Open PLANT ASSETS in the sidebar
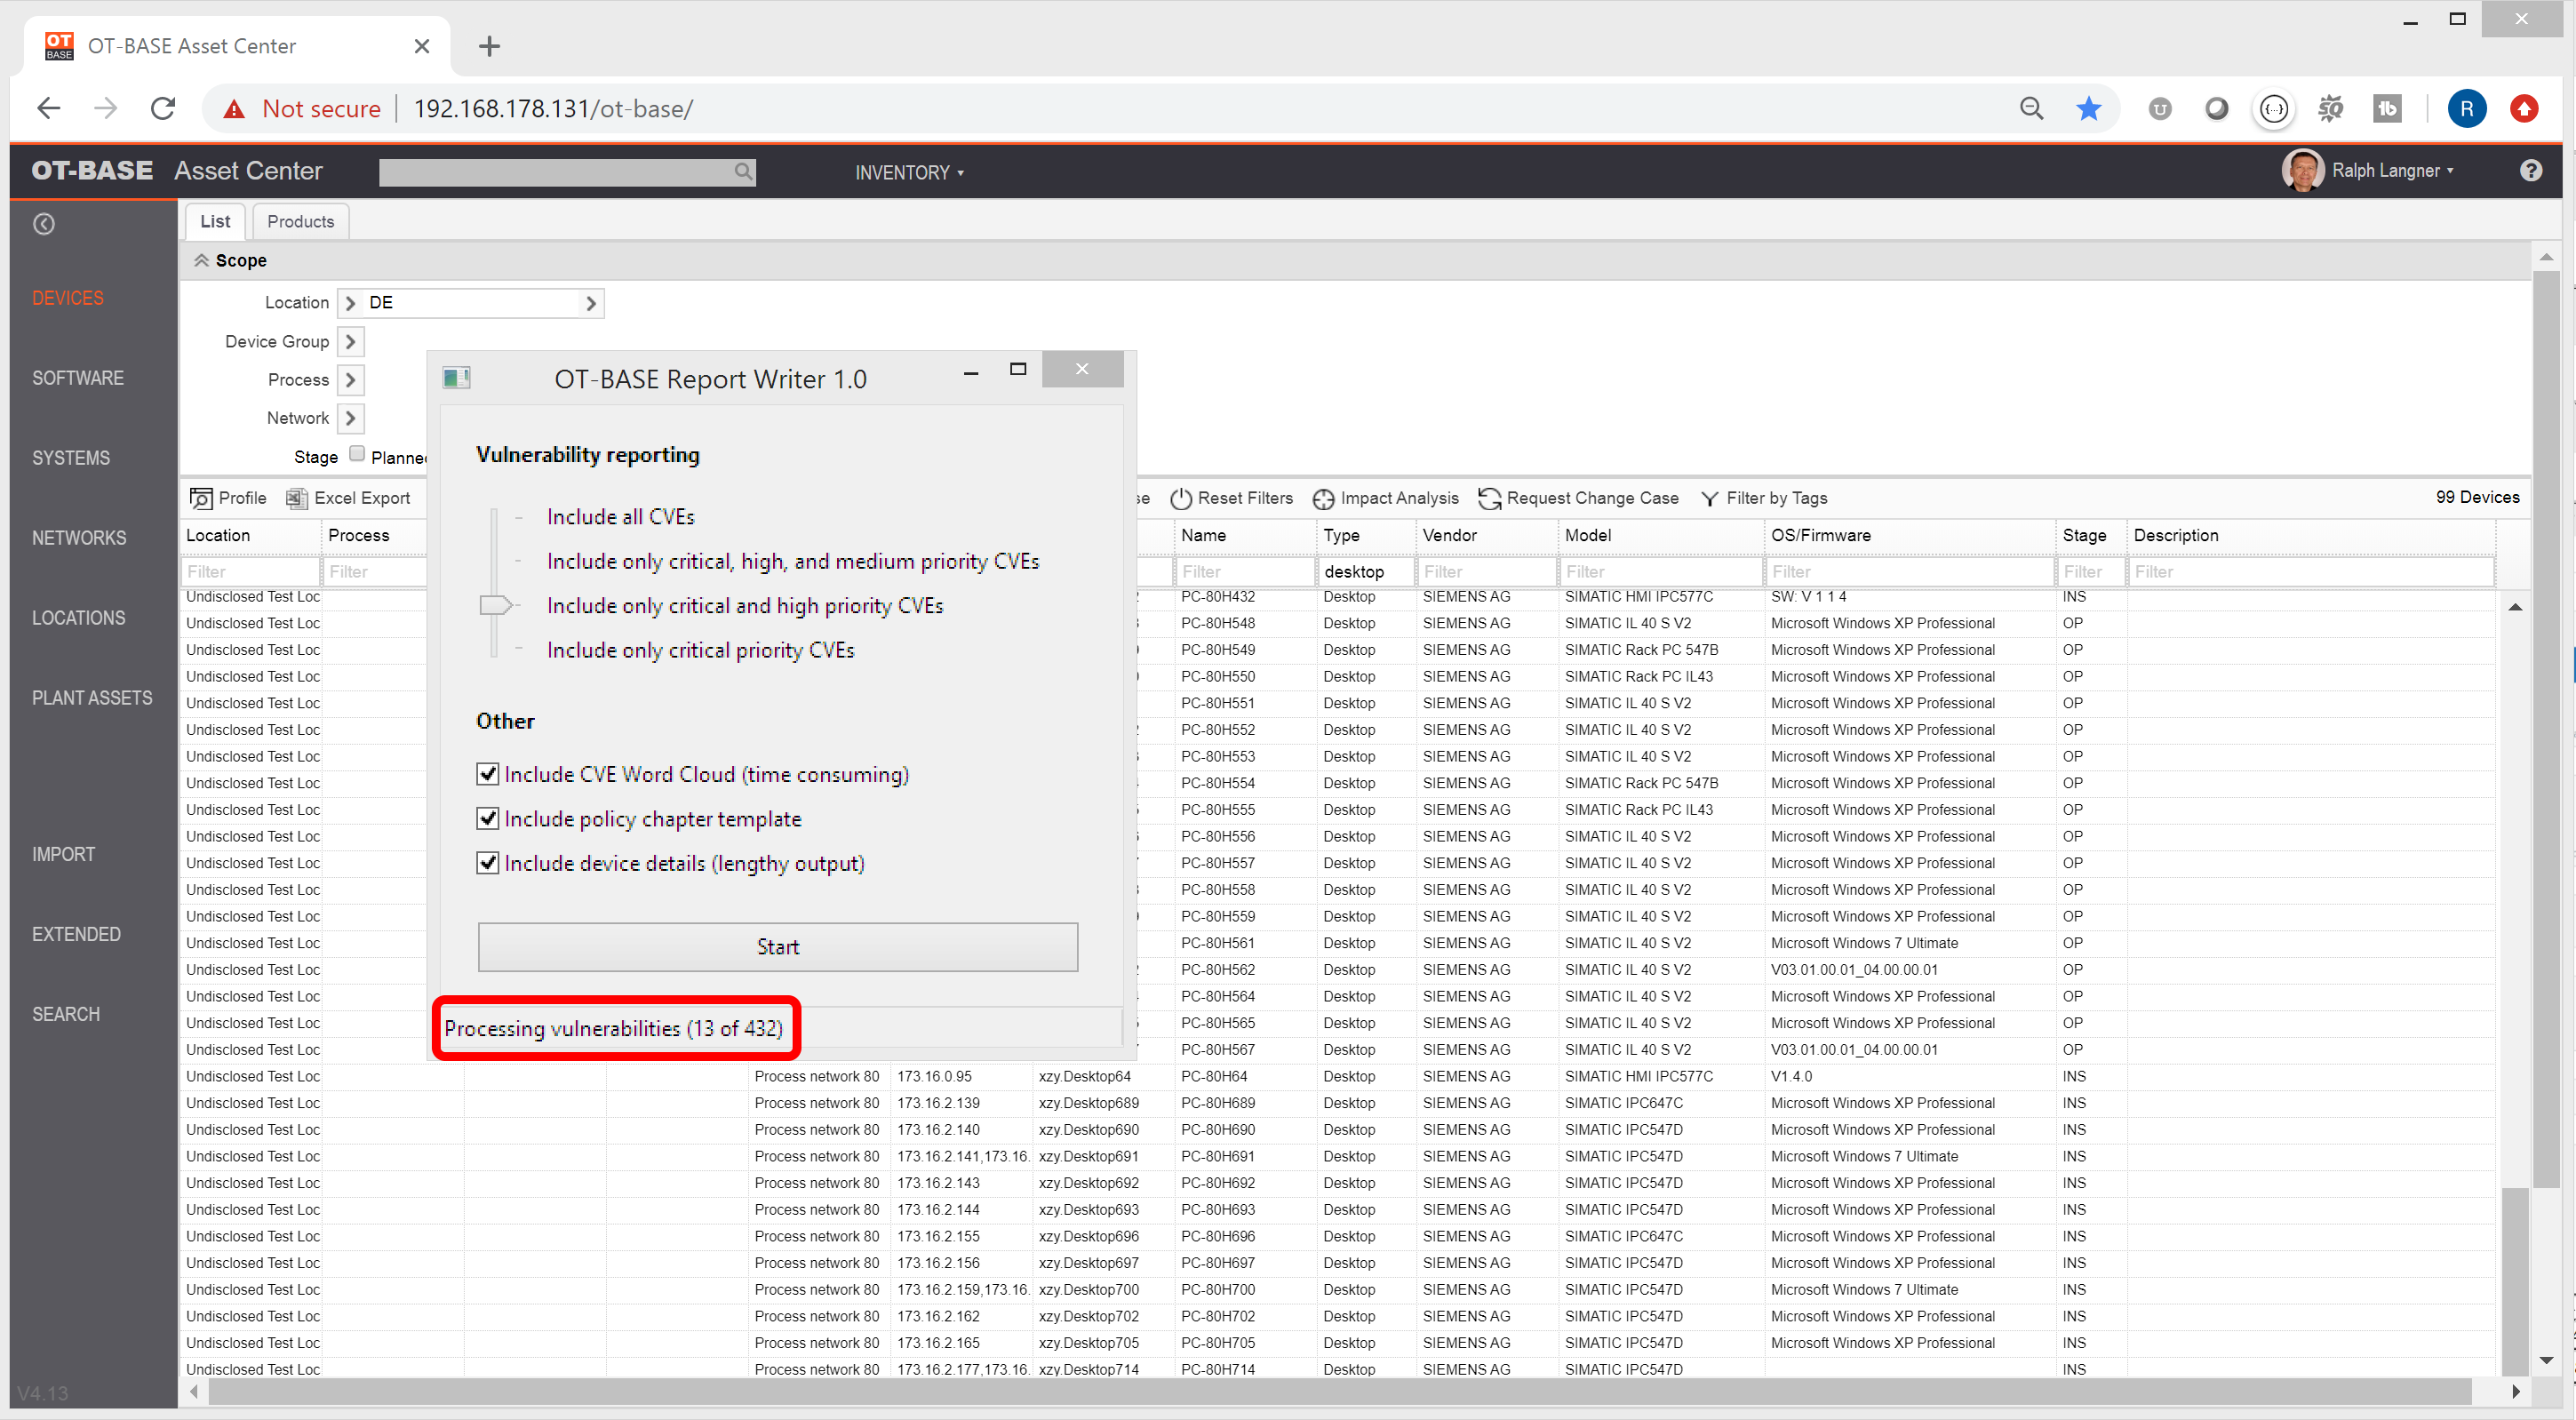The height and width of the screenshot is (1420, 2576). [x=92, y=698]
